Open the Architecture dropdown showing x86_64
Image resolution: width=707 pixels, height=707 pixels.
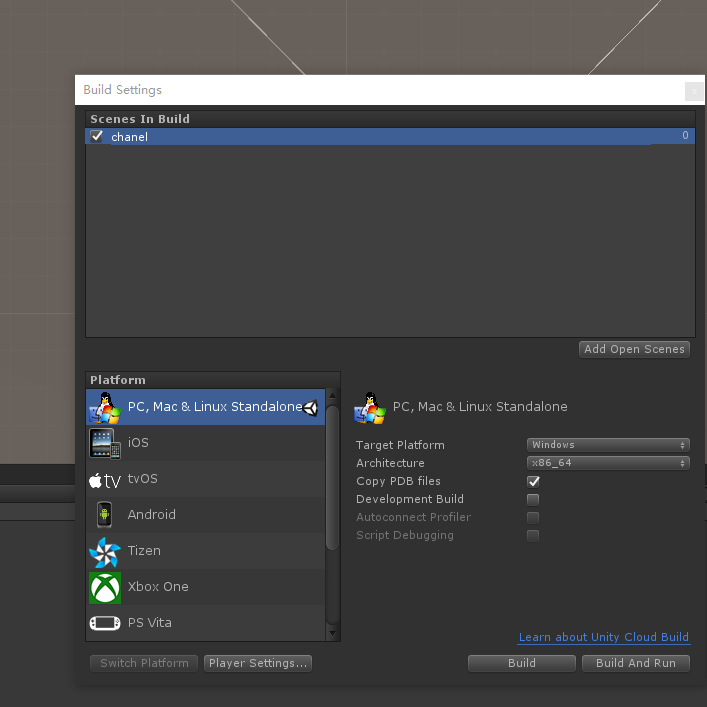pos(608,463)
